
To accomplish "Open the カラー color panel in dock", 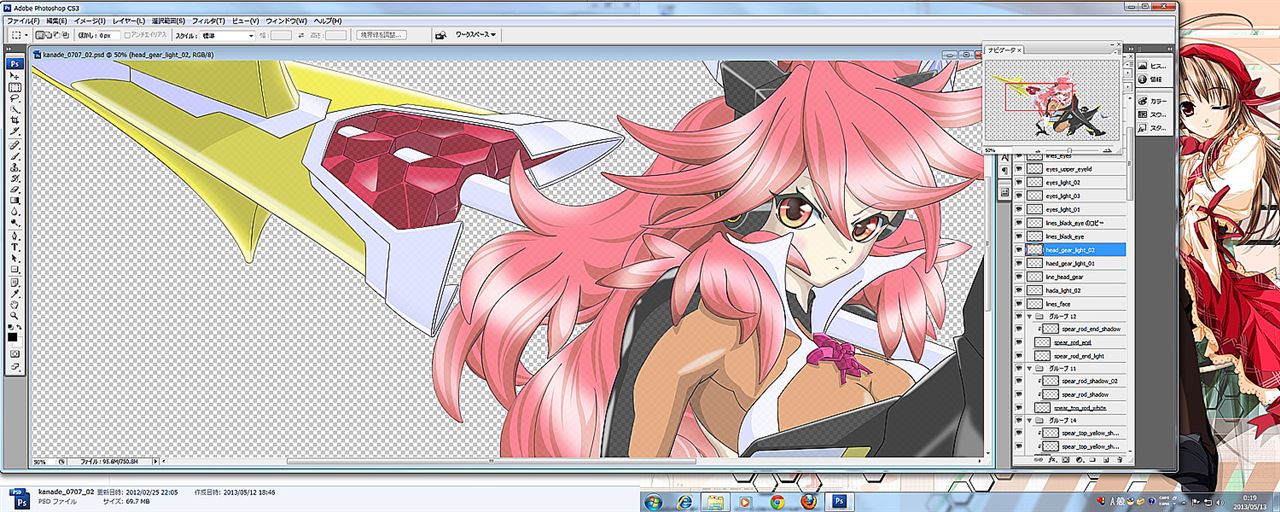I will pyautogui.click(x=1153, y=101).
